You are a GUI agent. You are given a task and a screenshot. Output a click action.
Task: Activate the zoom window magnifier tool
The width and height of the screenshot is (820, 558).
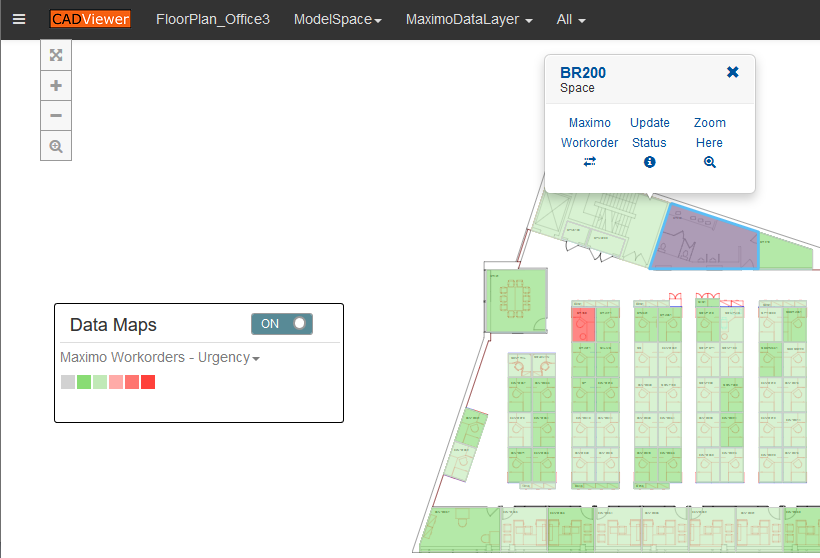click(x=56, y=146)
